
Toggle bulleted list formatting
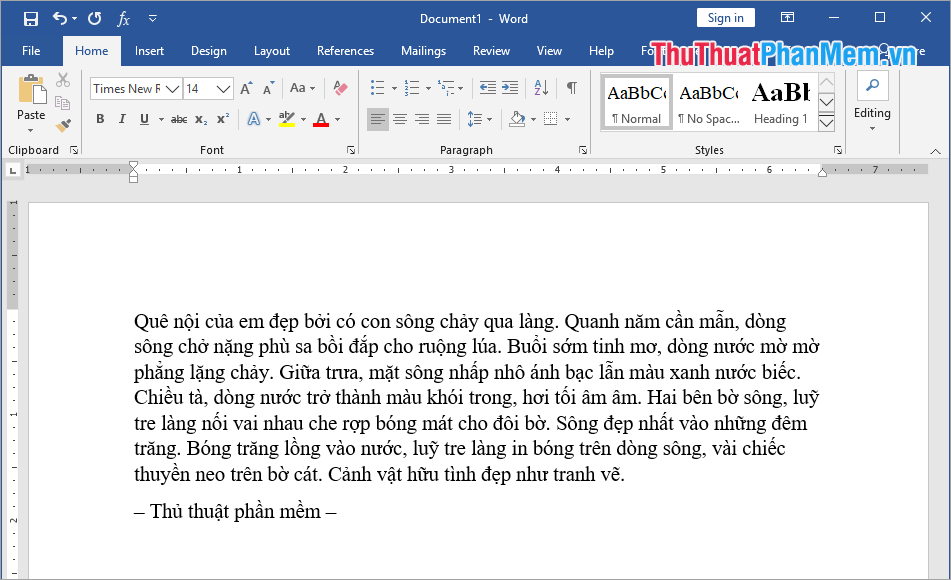pyautogui.click(x=376, y=88)
